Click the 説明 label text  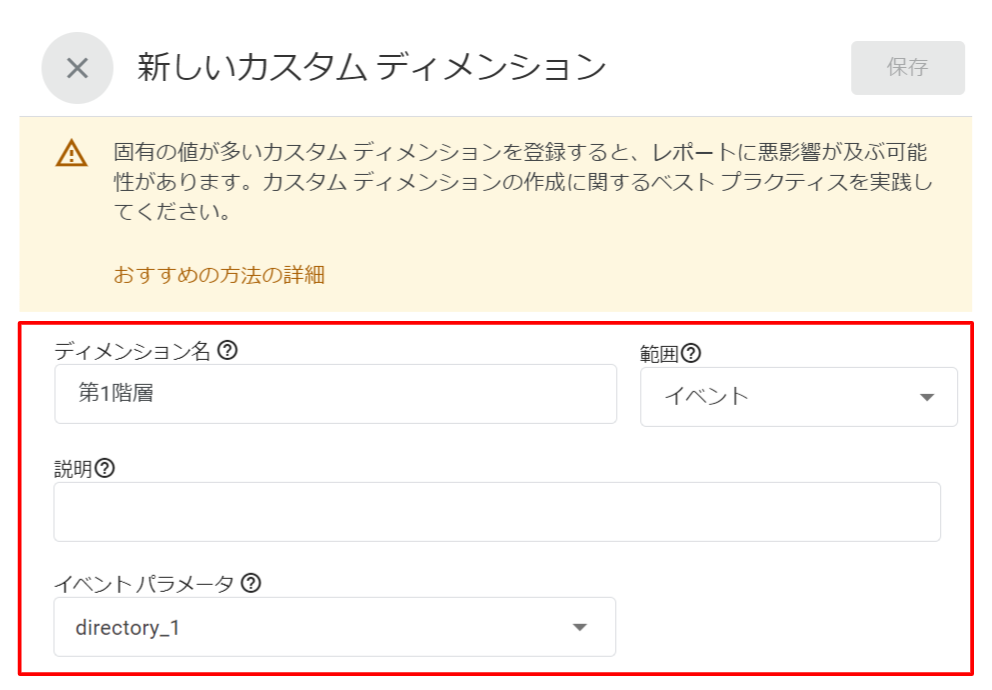pos(73,469)
